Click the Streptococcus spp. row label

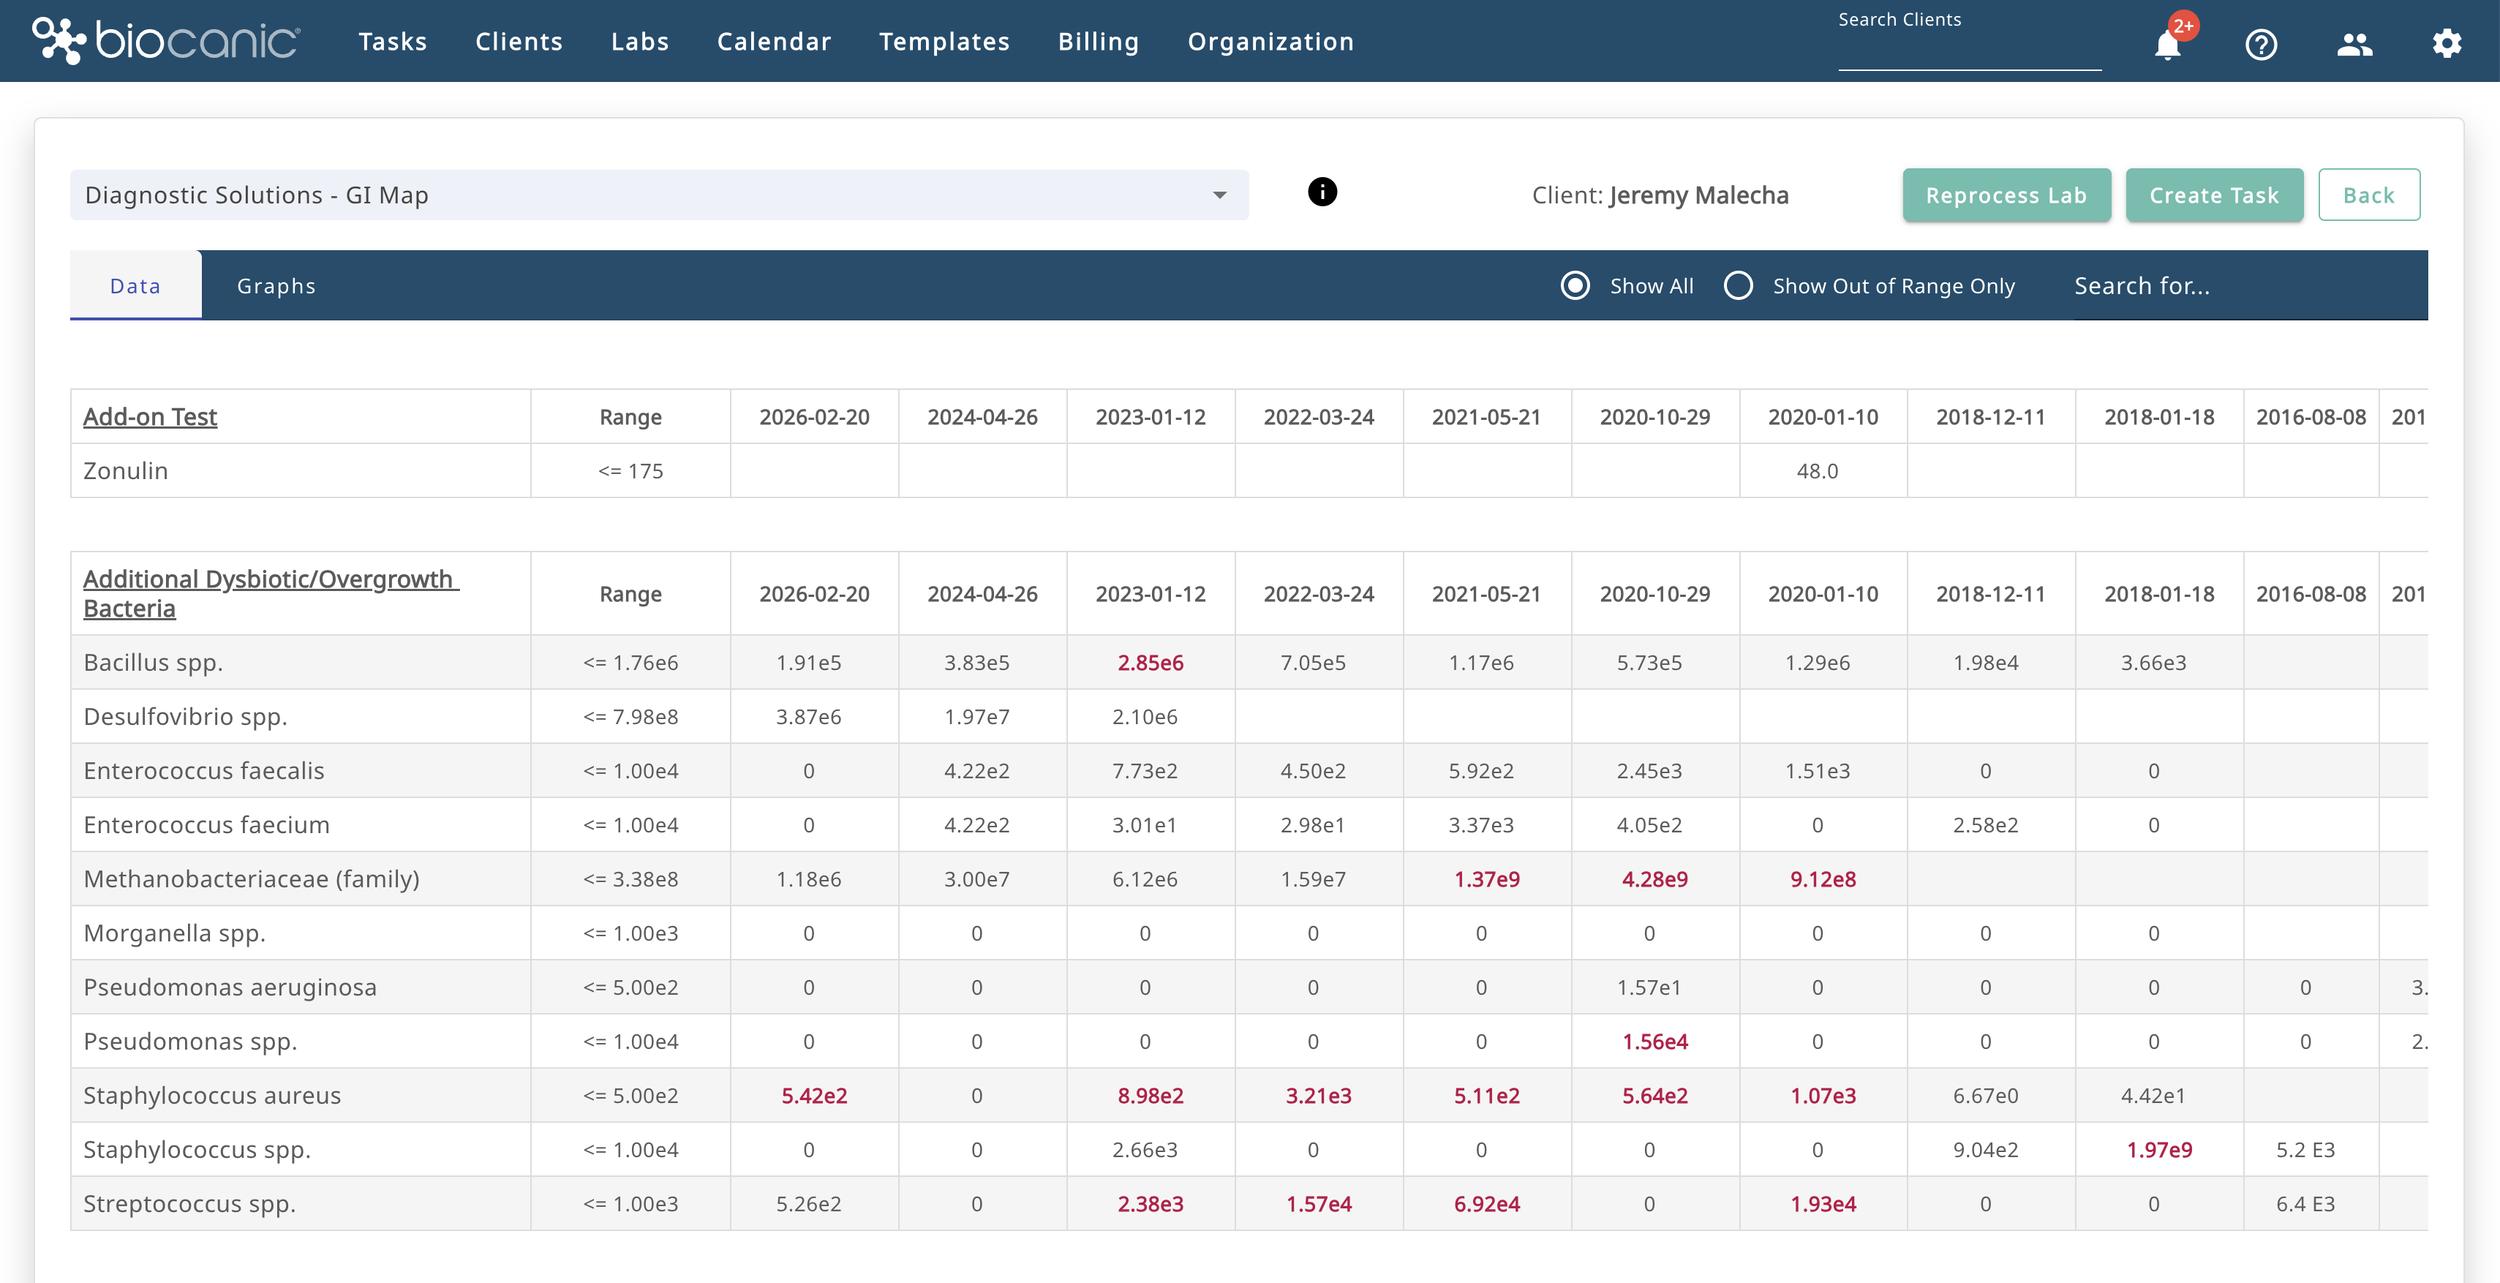[190, 1203]
